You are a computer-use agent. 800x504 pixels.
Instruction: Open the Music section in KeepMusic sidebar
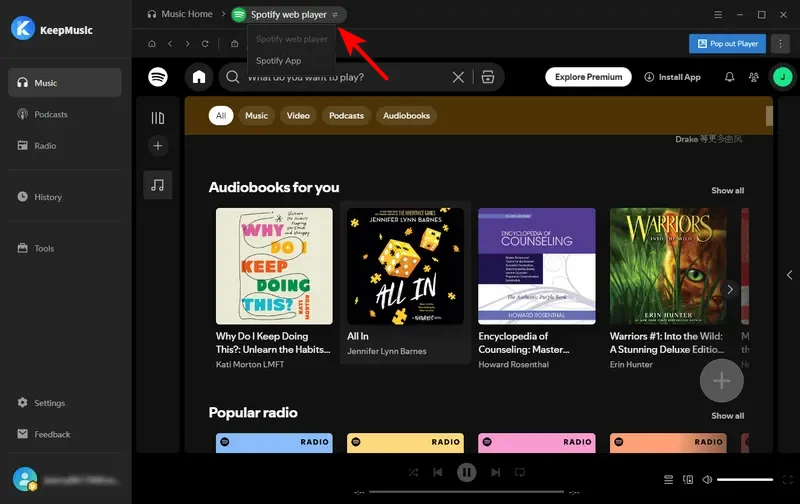[x=65, y=83]
